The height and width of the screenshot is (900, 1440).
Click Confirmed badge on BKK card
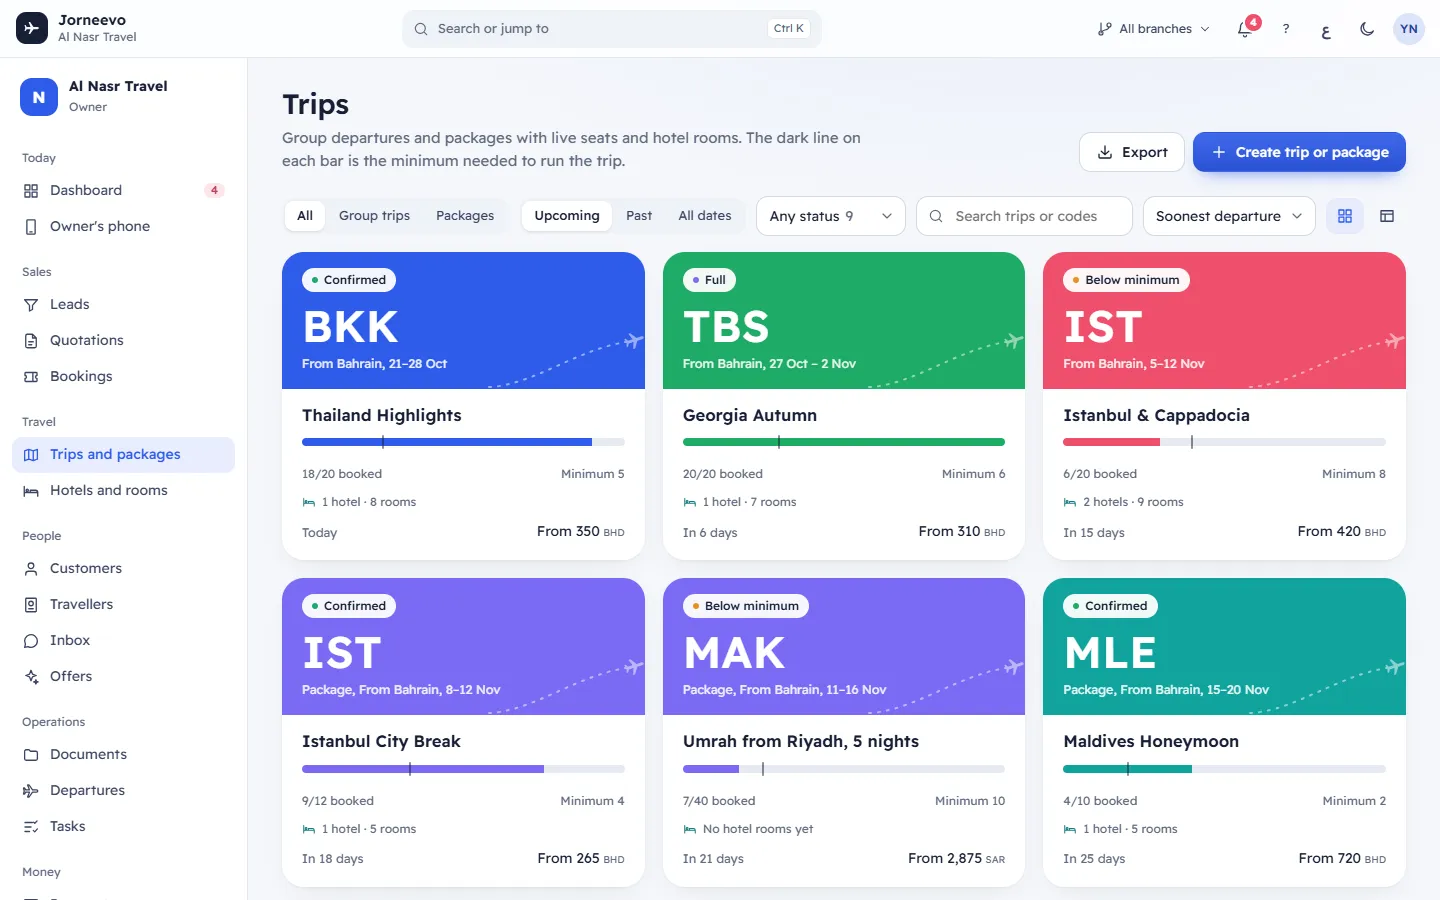click(349, 280)
